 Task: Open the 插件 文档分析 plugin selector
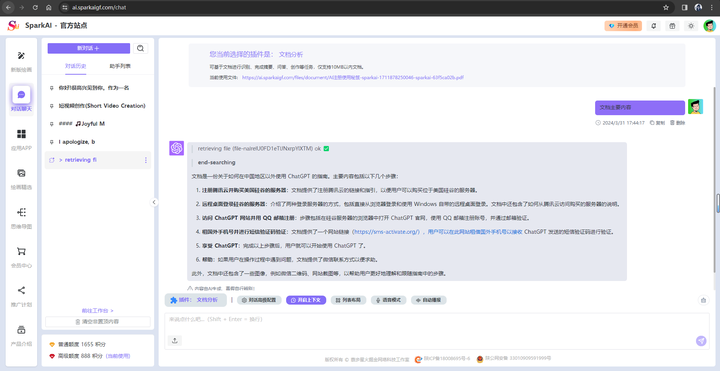(x=196, y=300)
